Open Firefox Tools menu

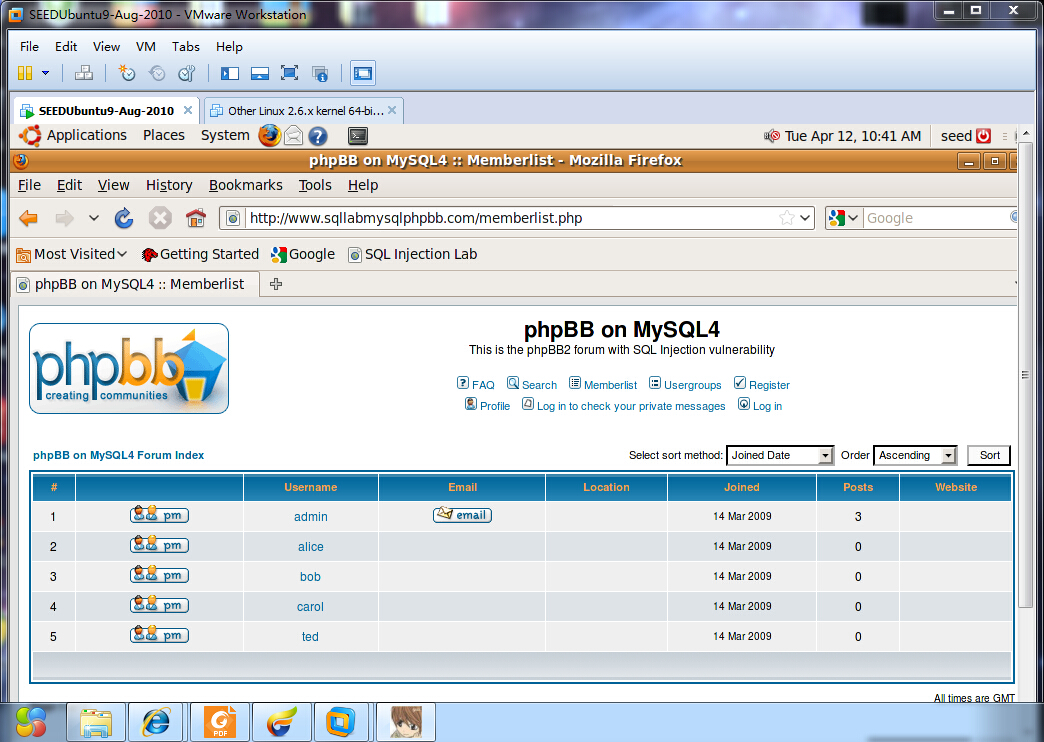point(315,185)
